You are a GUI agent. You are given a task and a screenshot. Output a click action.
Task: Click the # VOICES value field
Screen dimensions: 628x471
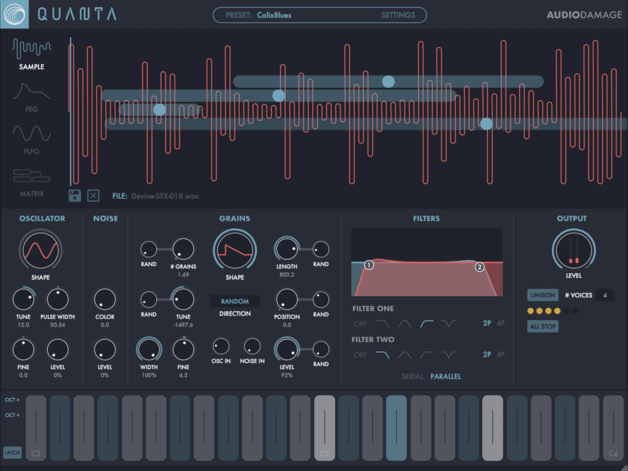605,295
